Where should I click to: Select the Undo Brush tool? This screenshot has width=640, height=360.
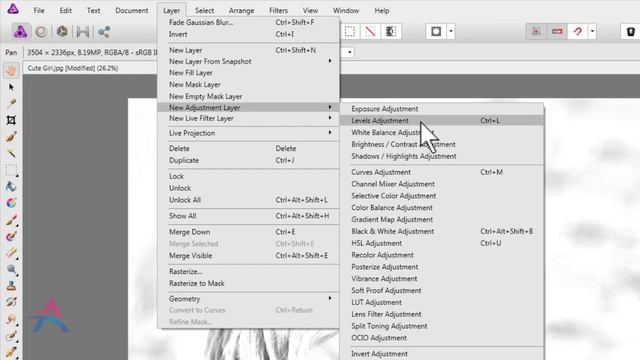(11, 302)
